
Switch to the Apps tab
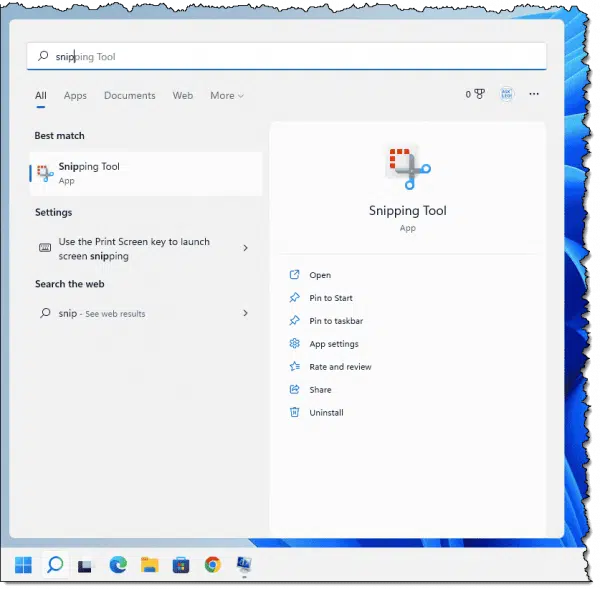click(75, 96)
